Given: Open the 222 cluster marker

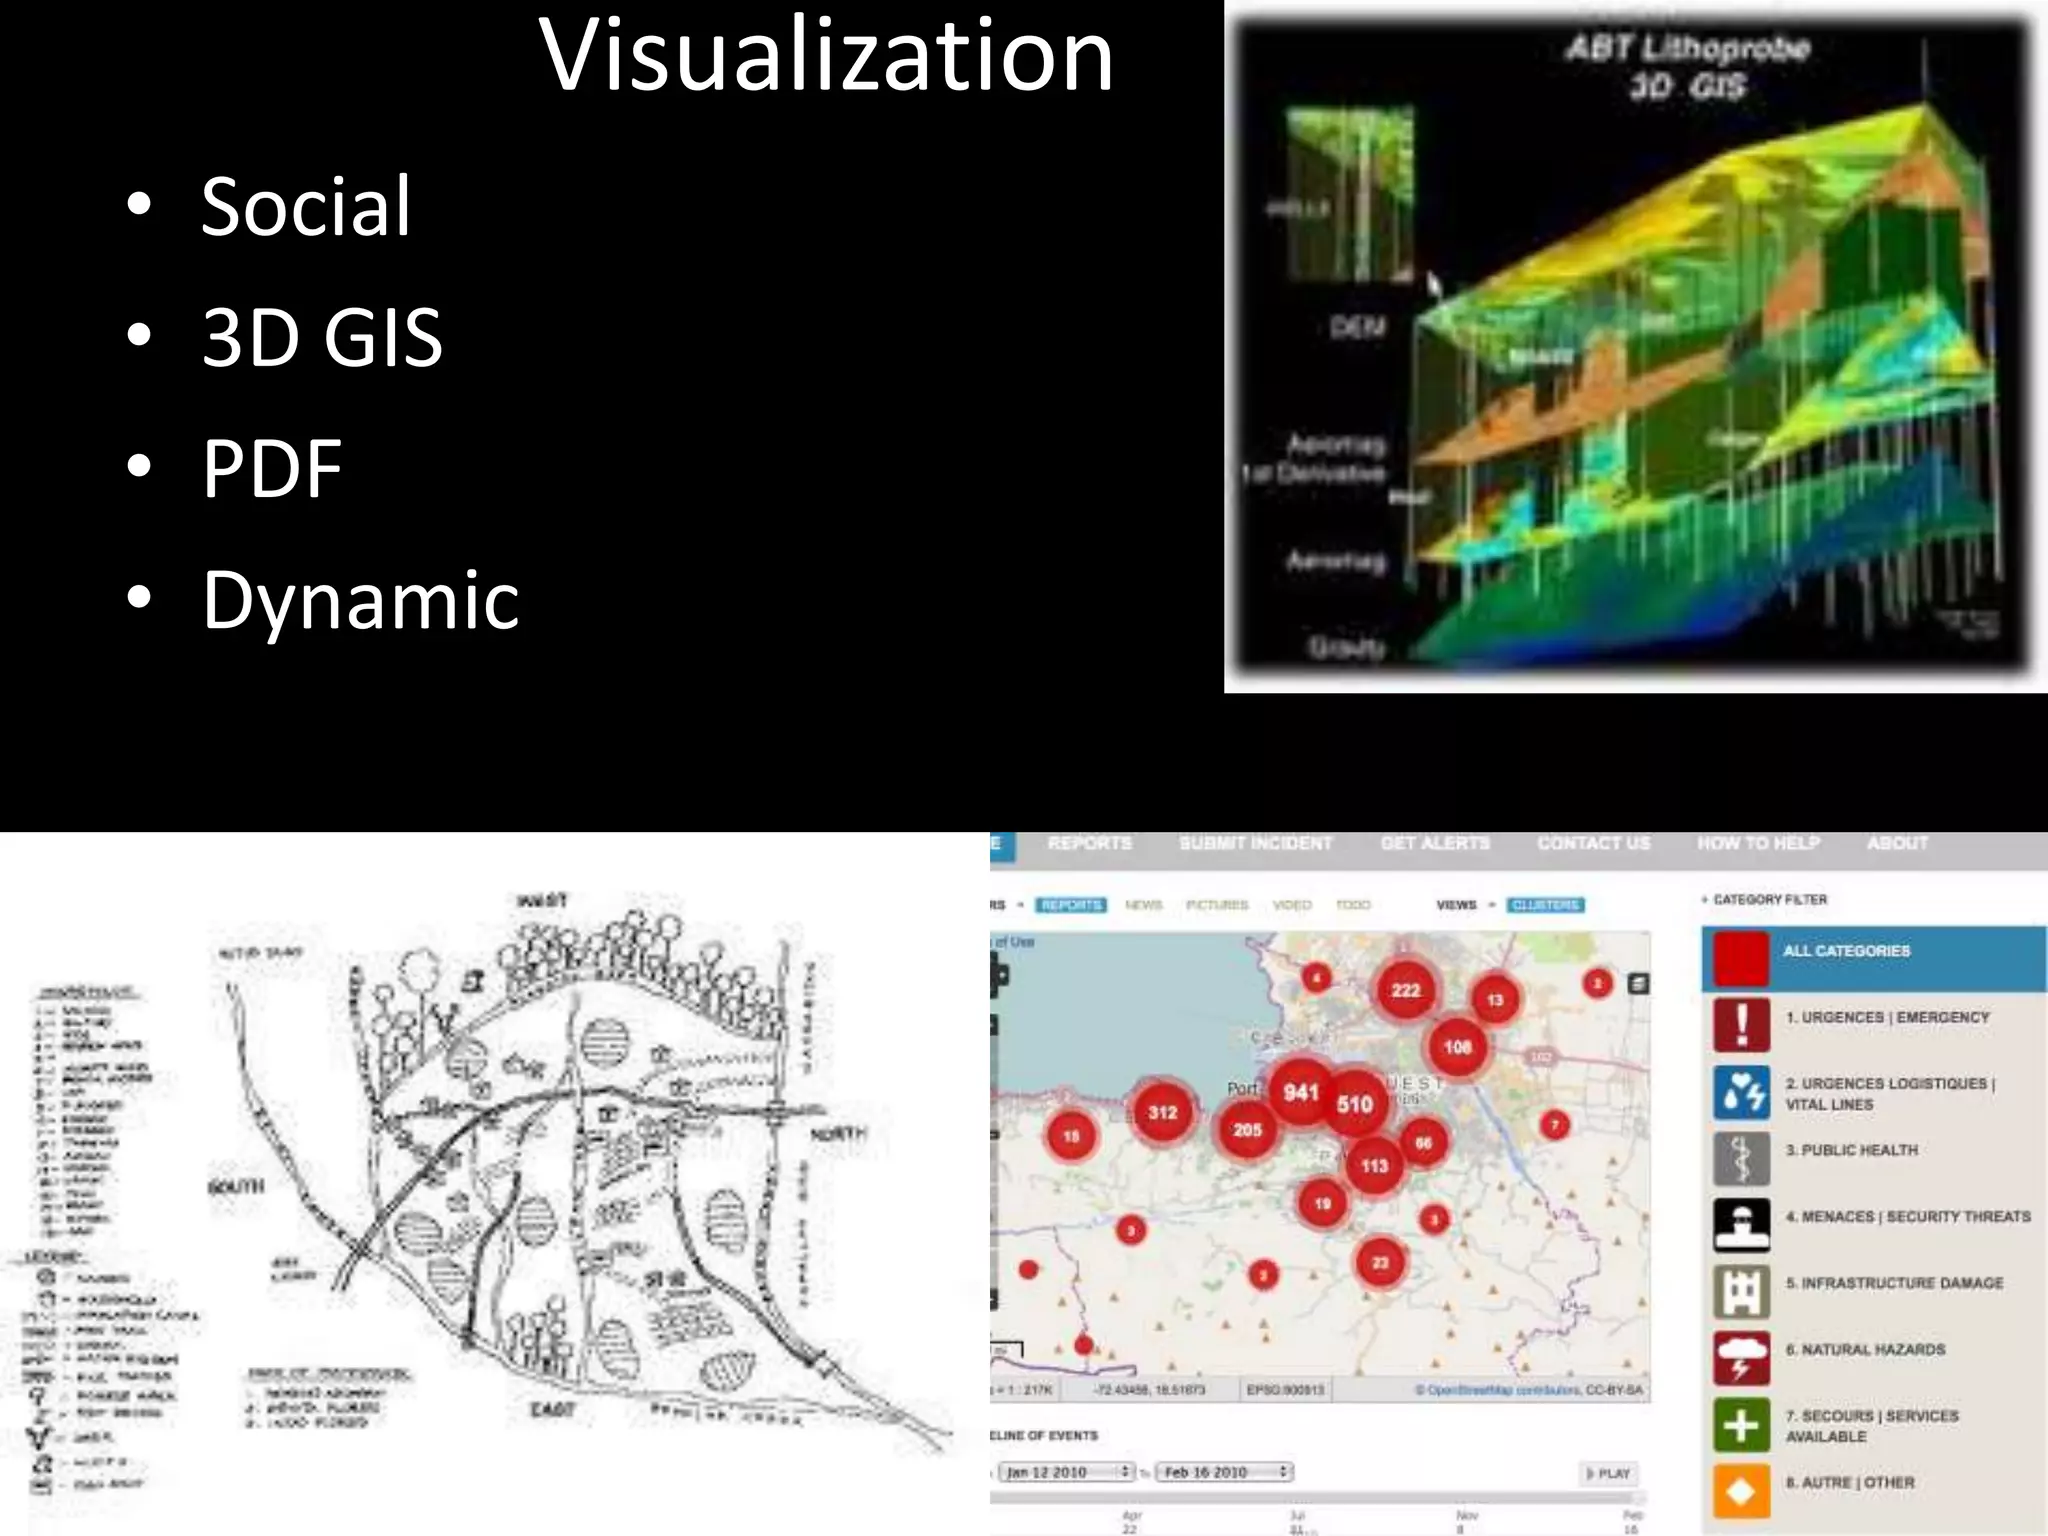Looking at the screenshot, I should point(1405,990).
